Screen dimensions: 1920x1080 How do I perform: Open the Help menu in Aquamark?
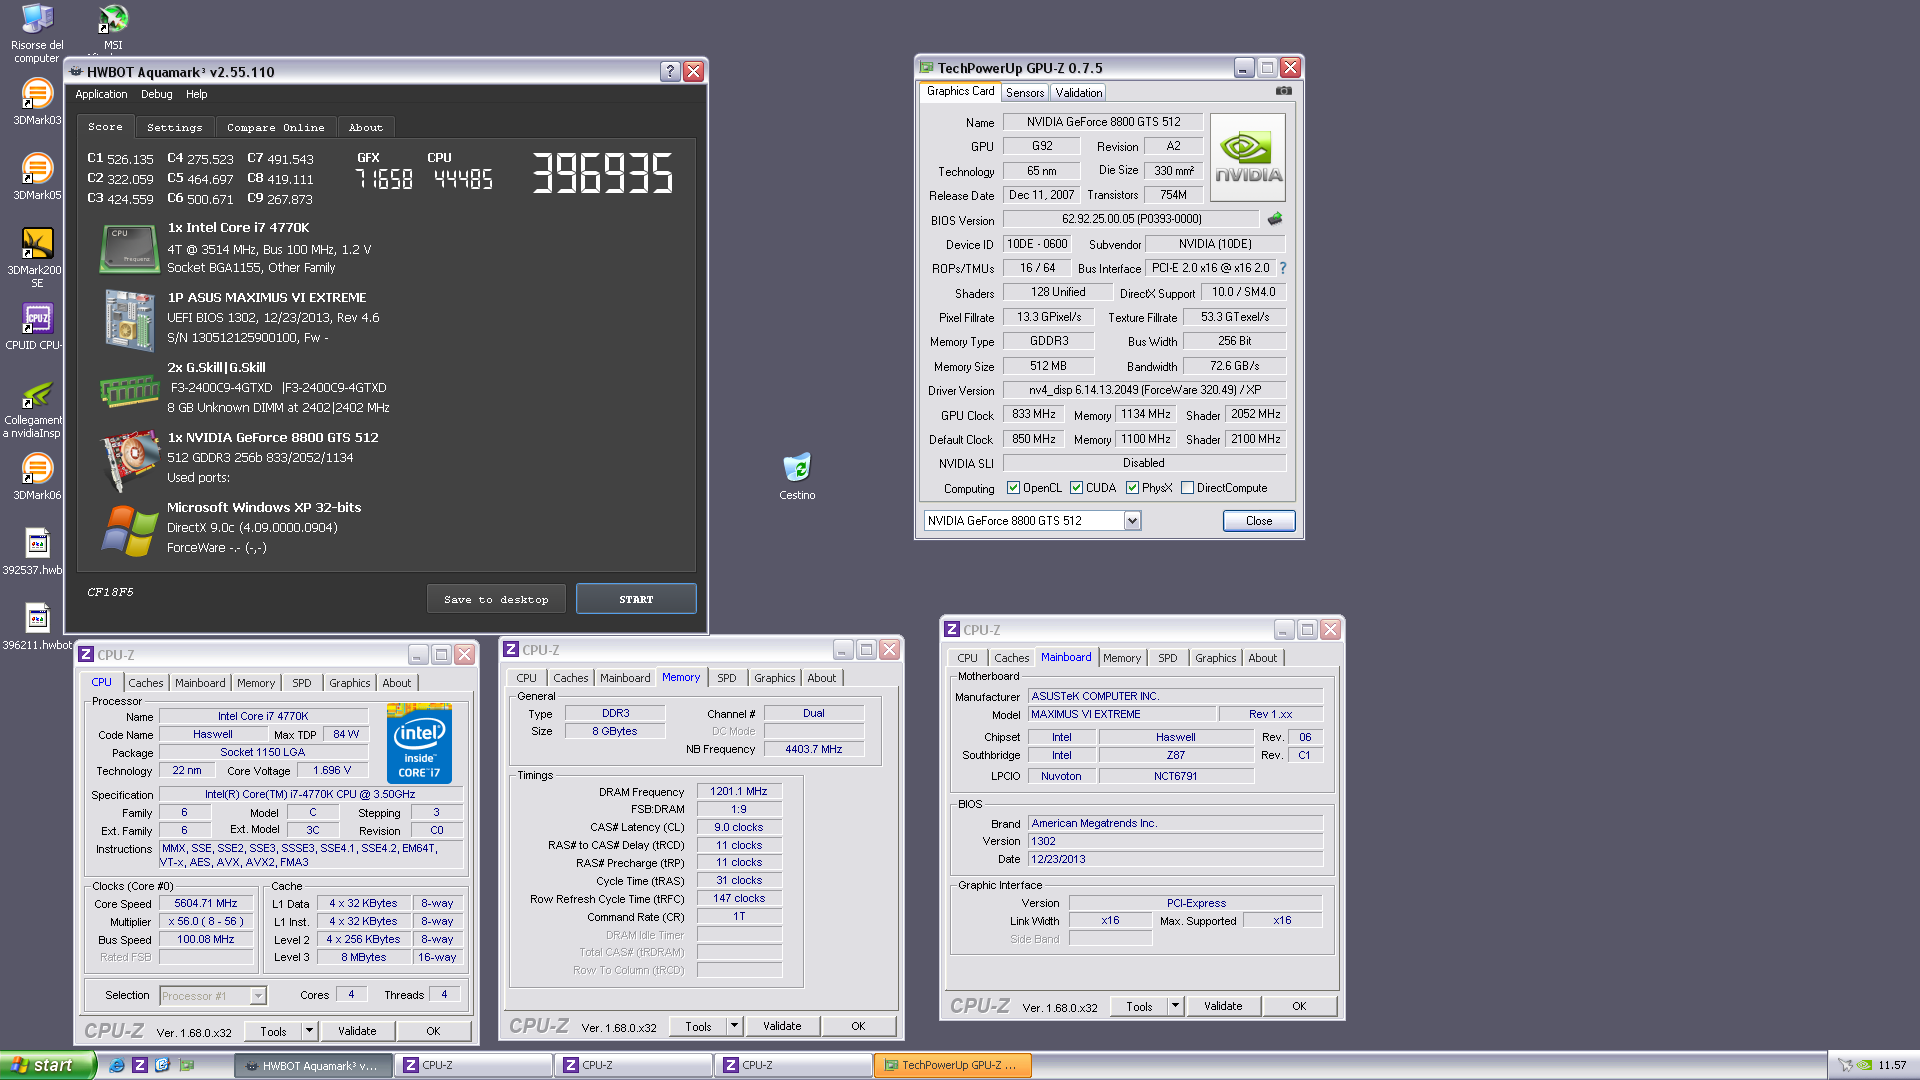(196, 94)
